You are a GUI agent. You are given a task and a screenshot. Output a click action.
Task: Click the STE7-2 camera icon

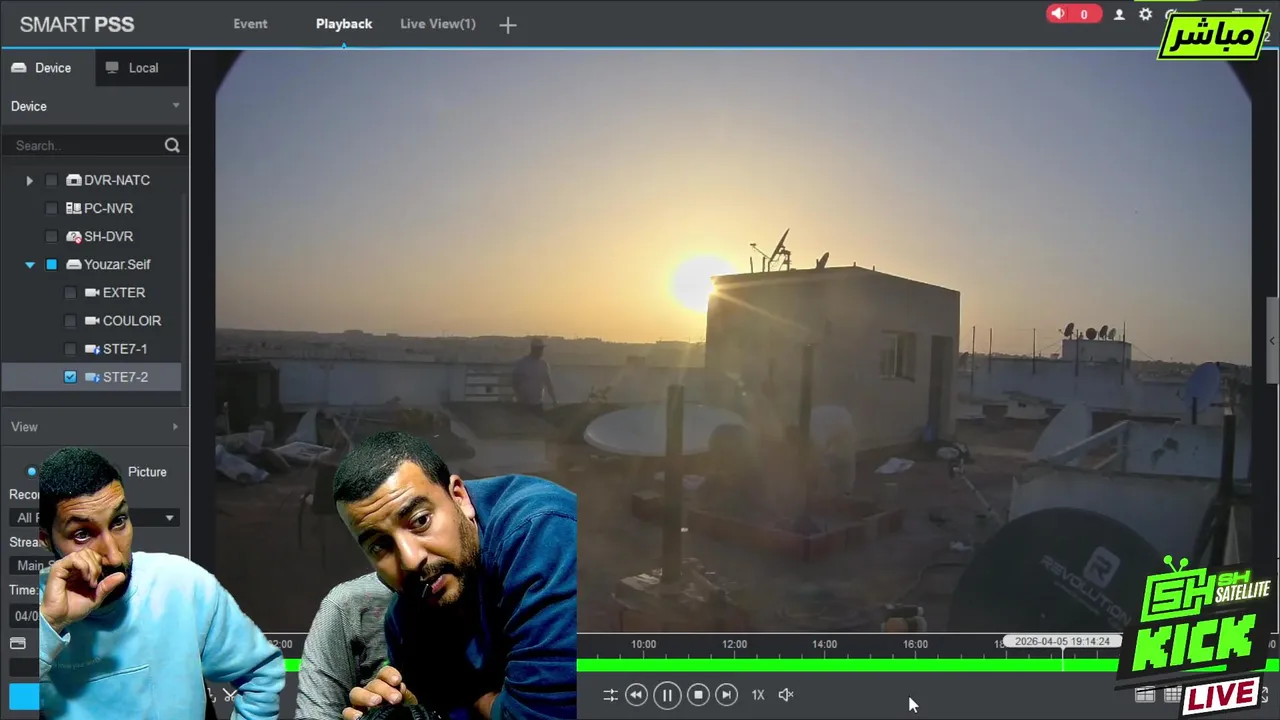click(x=92, y=376)
